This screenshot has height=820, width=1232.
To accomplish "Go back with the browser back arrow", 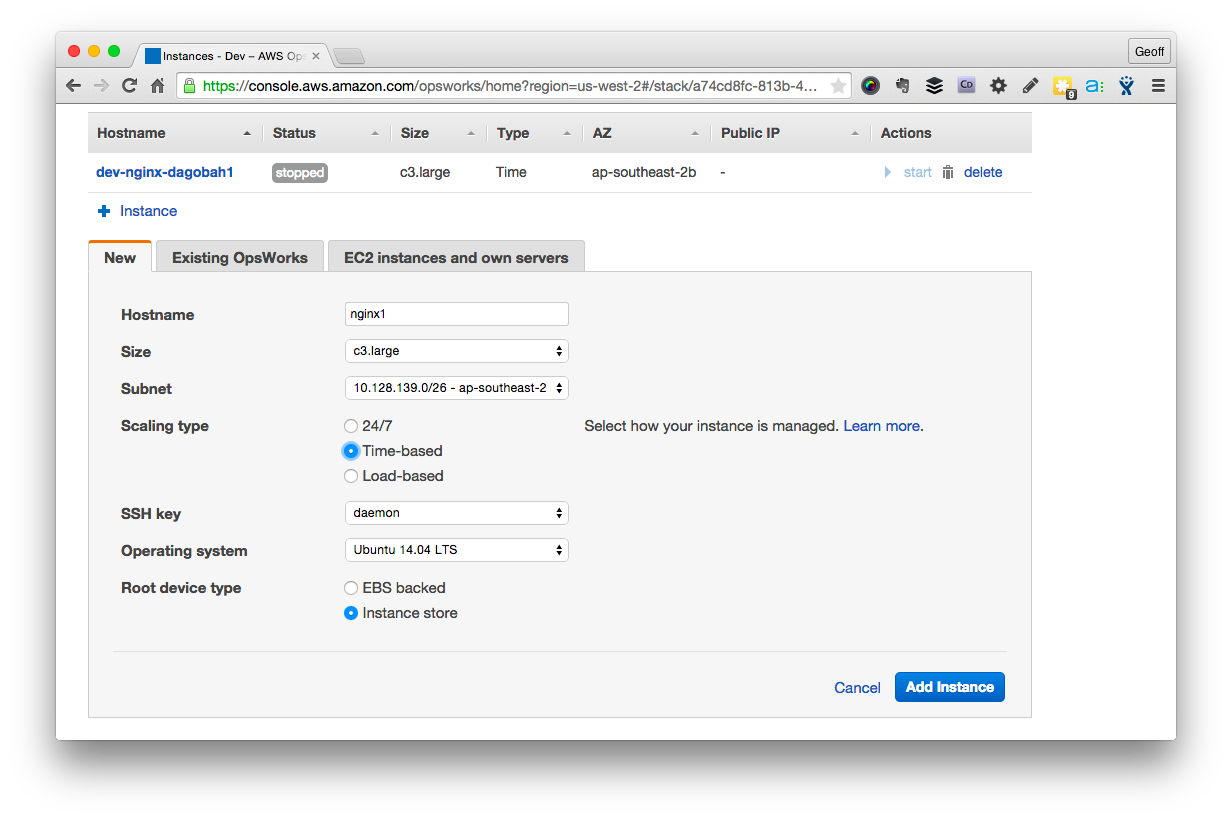I will [73, 86].
